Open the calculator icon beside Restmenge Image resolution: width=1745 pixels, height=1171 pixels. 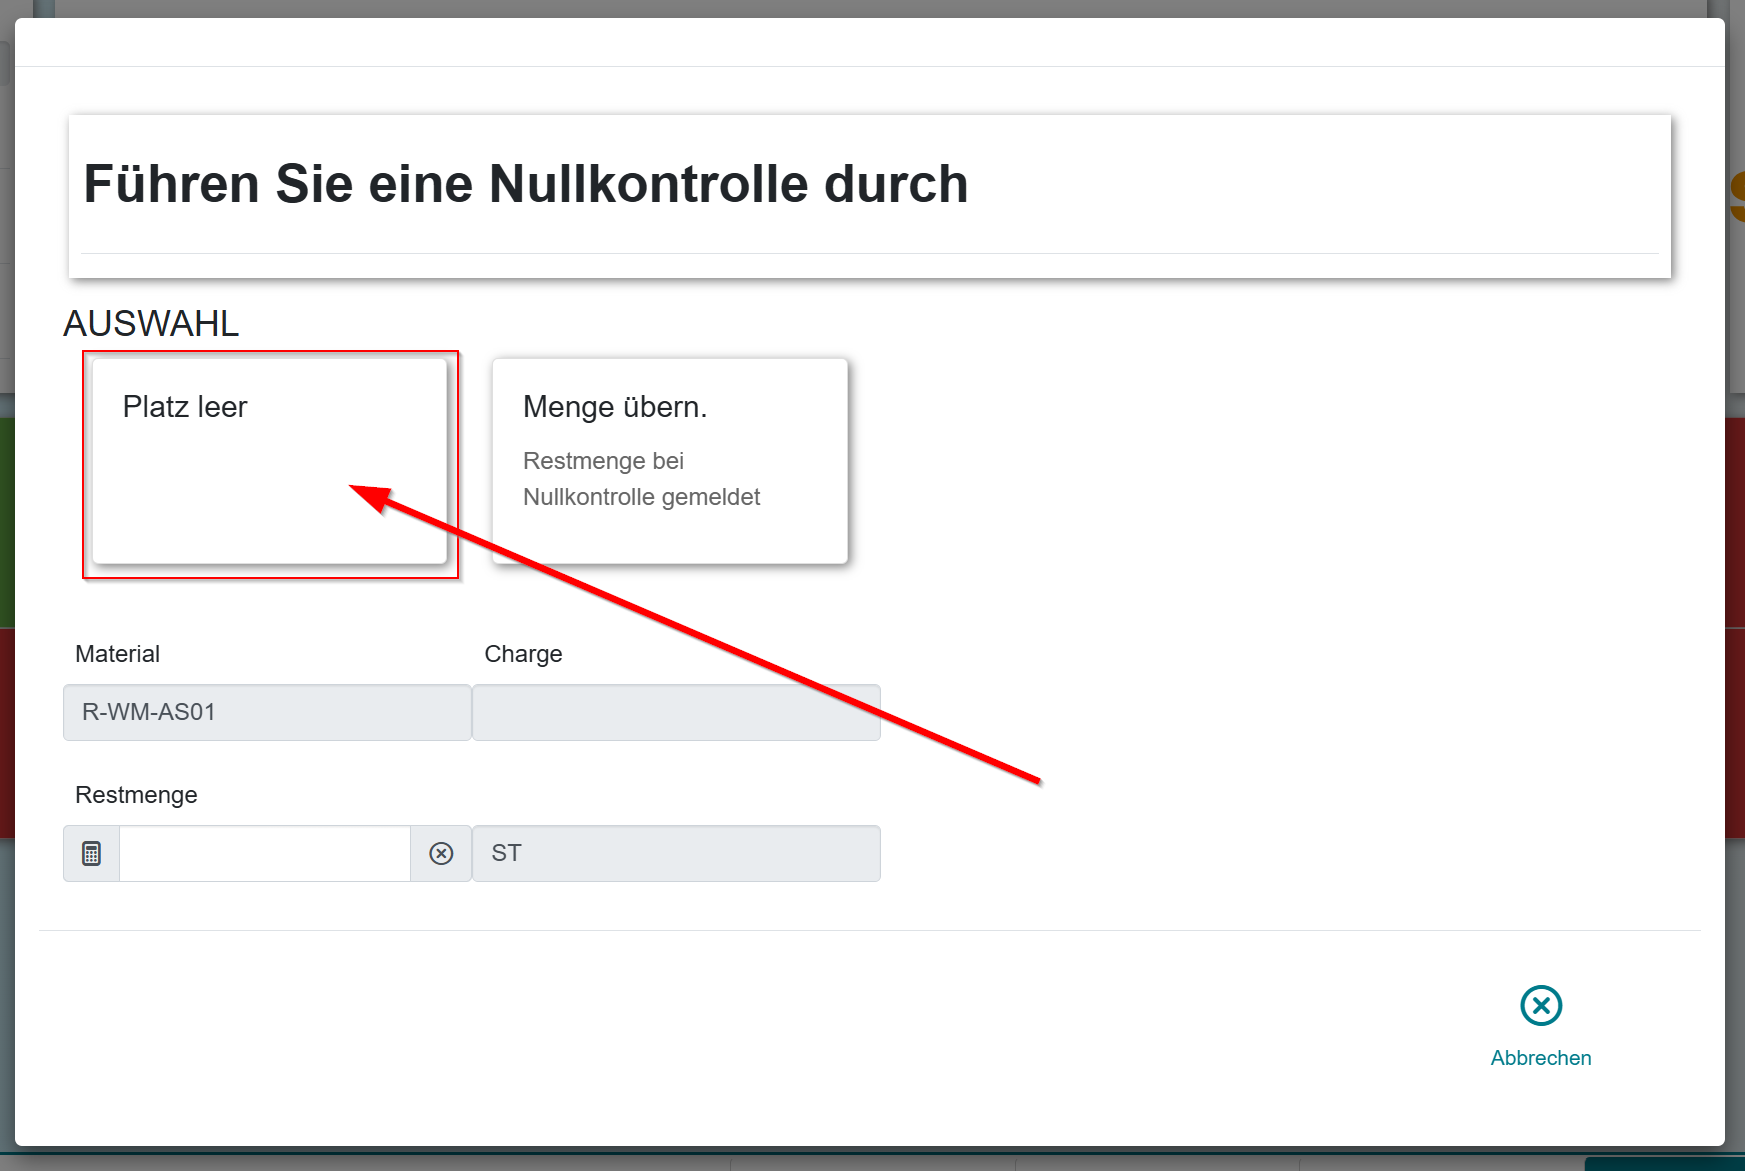[x=91, y=853]
